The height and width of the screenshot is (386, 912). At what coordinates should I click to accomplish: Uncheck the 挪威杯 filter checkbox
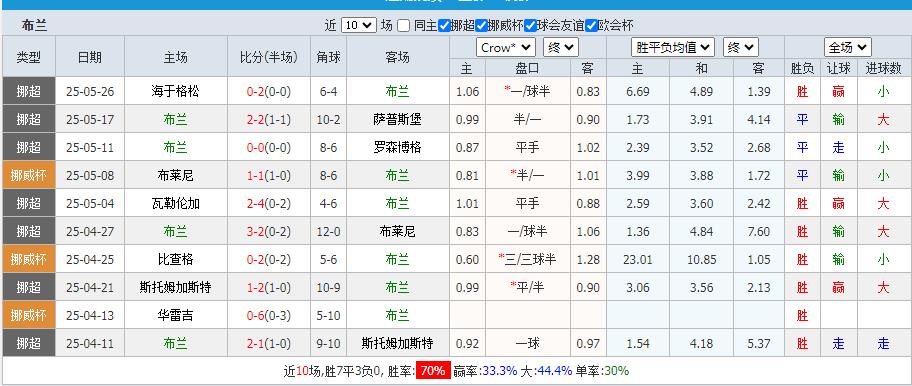pyautogui.click(x=481, y=26)
